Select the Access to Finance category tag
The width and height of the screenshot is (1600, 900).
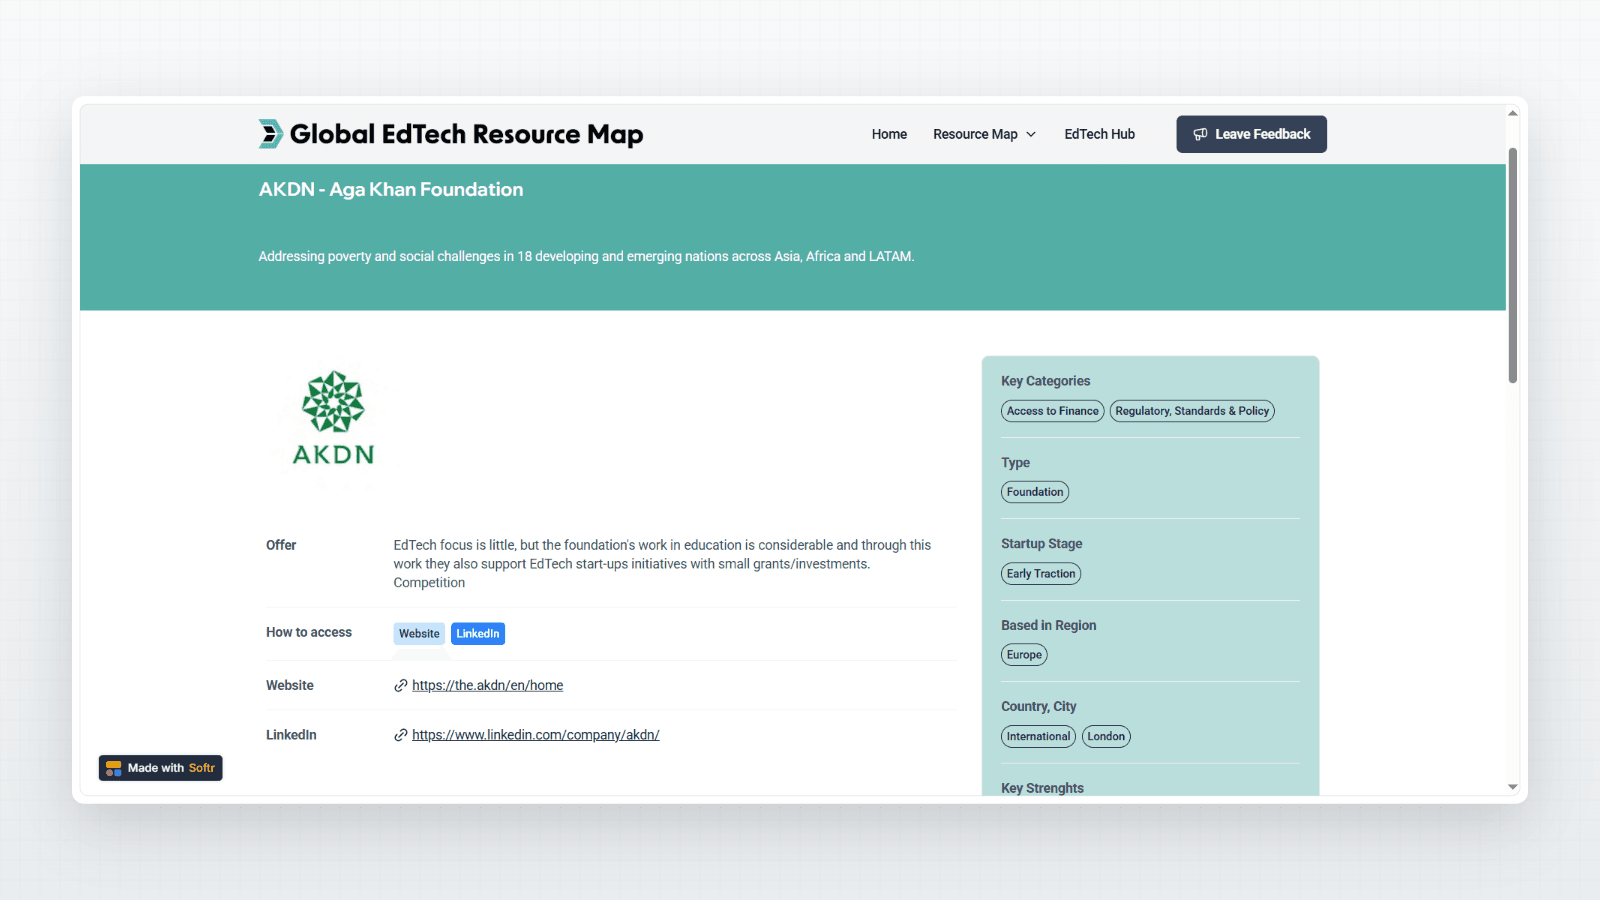pyautogui.click(x=1052, y=411)
